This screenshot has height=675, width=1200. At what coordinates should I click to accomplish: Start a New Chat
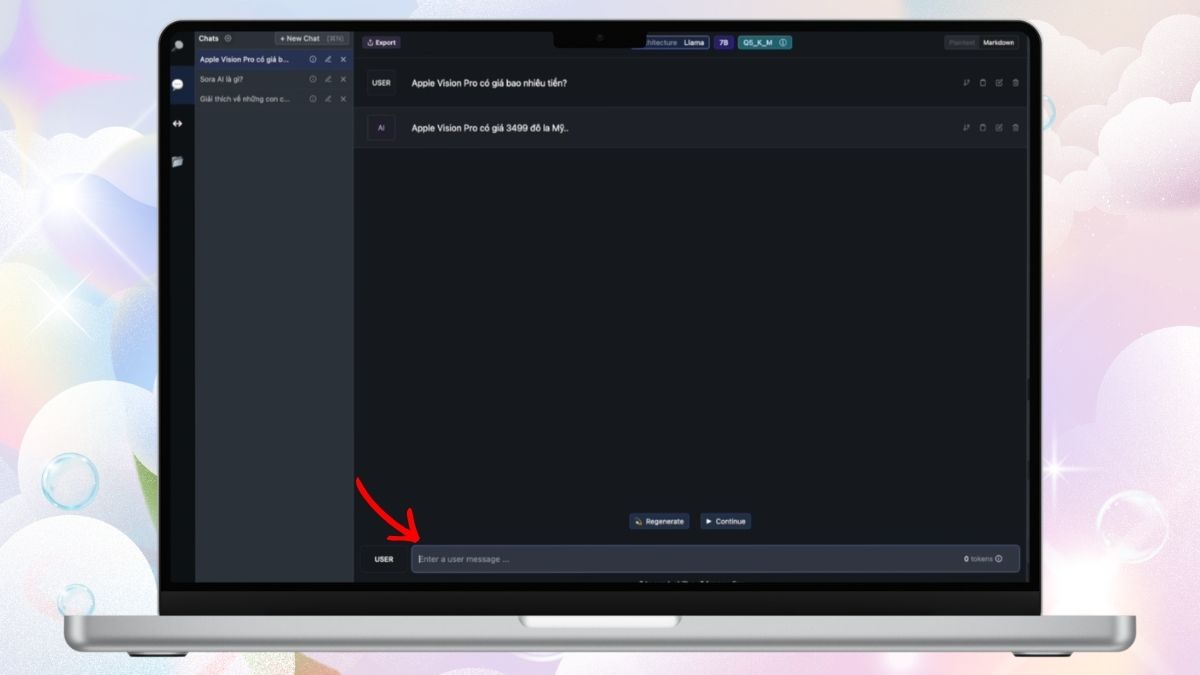coord(312,39)
